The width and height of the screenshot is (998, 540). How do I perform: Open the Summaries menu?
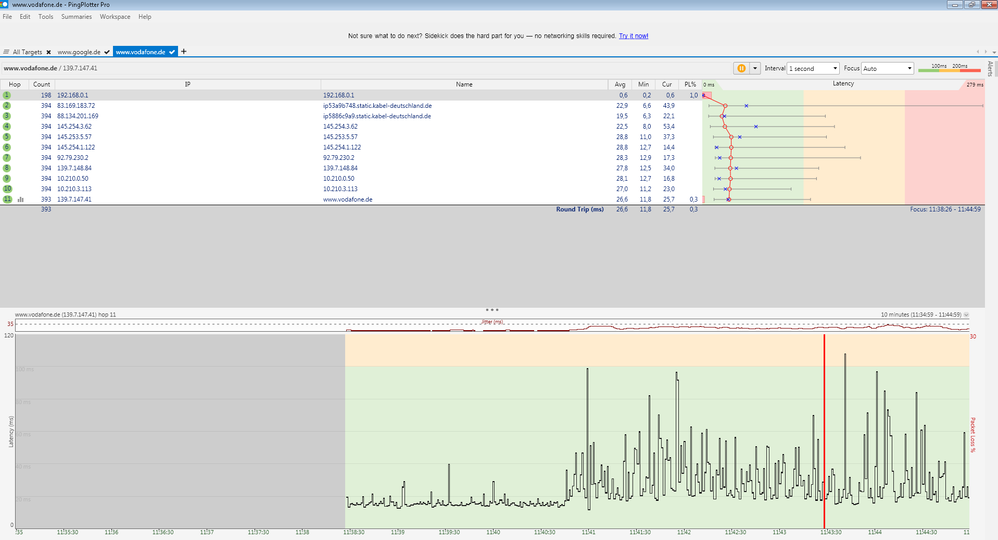76,17
